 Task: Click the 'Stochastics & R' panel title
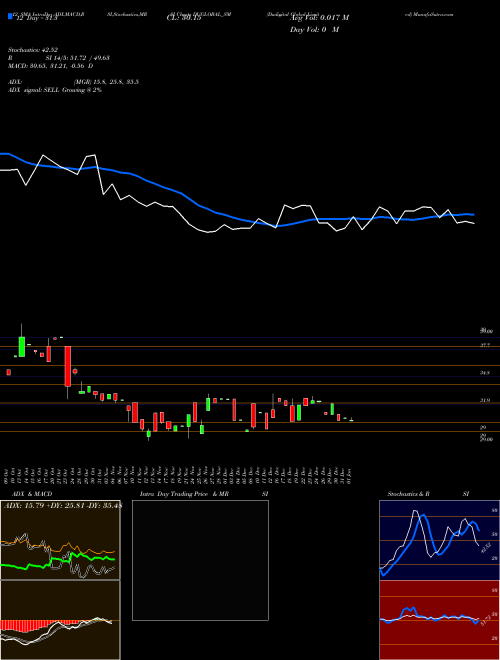[409, 494]
